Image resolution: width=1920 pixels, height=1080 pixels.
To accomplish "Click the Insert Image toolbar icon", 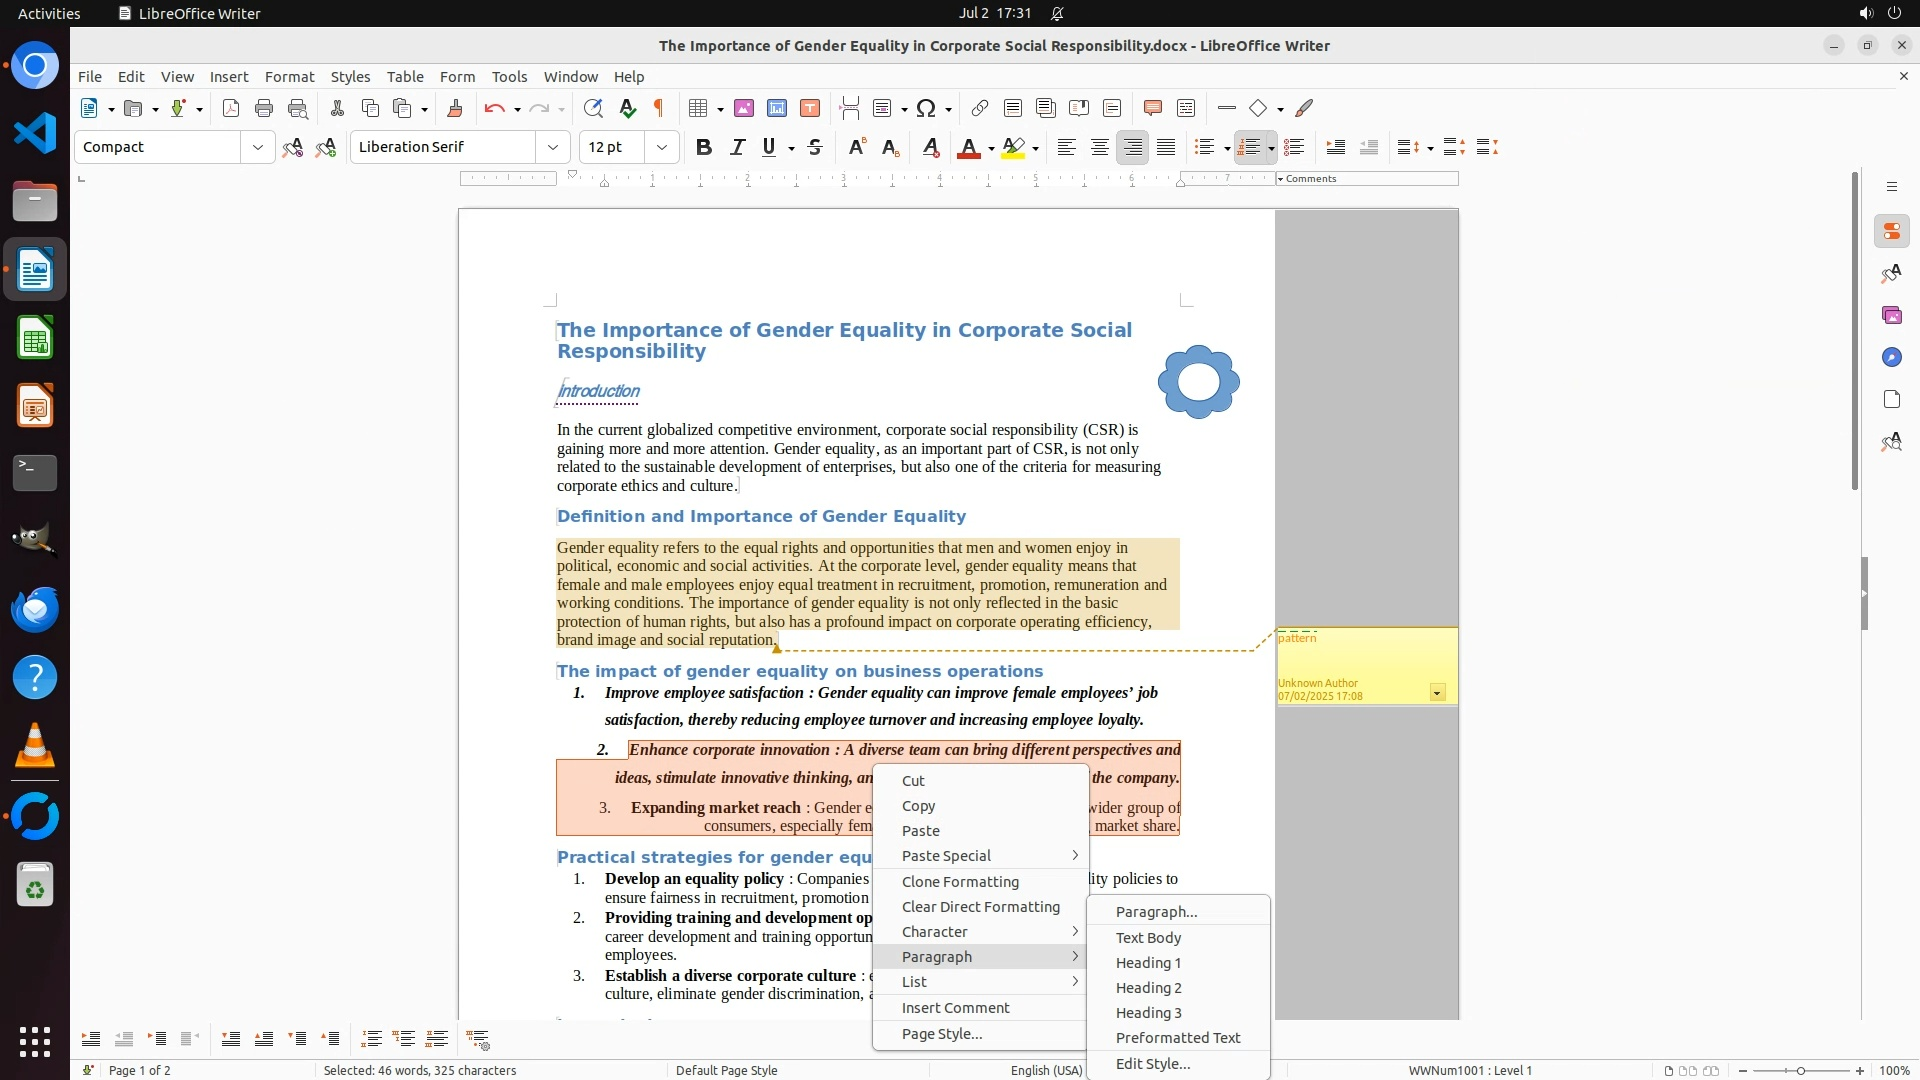I will (x=744, y=109).
